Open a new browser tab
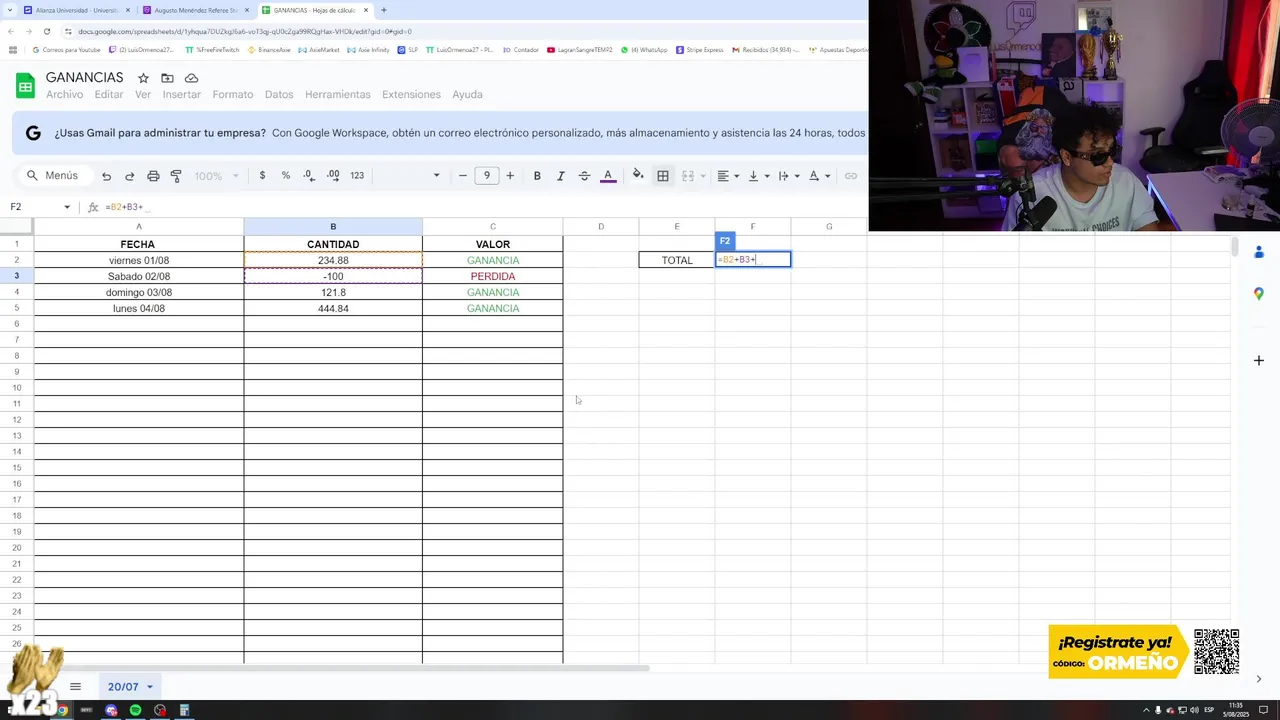 coord(384,10)
